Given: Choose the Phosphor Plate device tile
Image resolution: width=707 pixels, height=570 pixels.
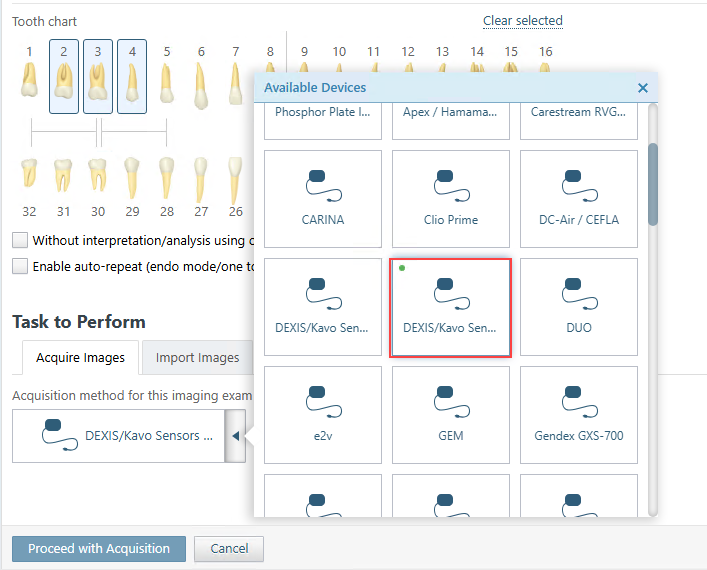Looking at the screenshot, I should point(323,121).
